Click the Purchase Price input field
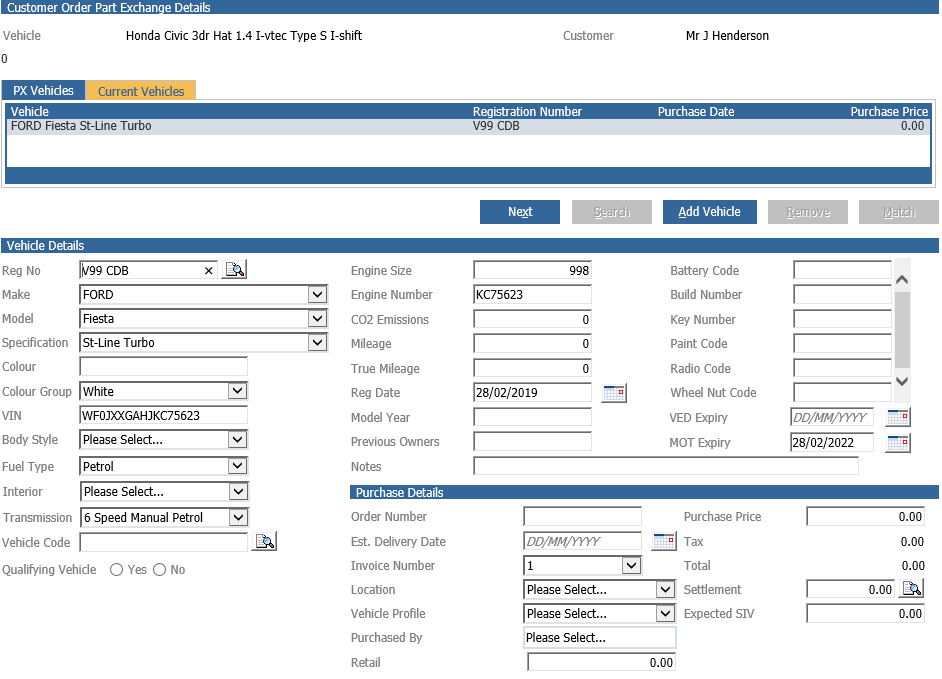942x679 pixels. (865, 517)
